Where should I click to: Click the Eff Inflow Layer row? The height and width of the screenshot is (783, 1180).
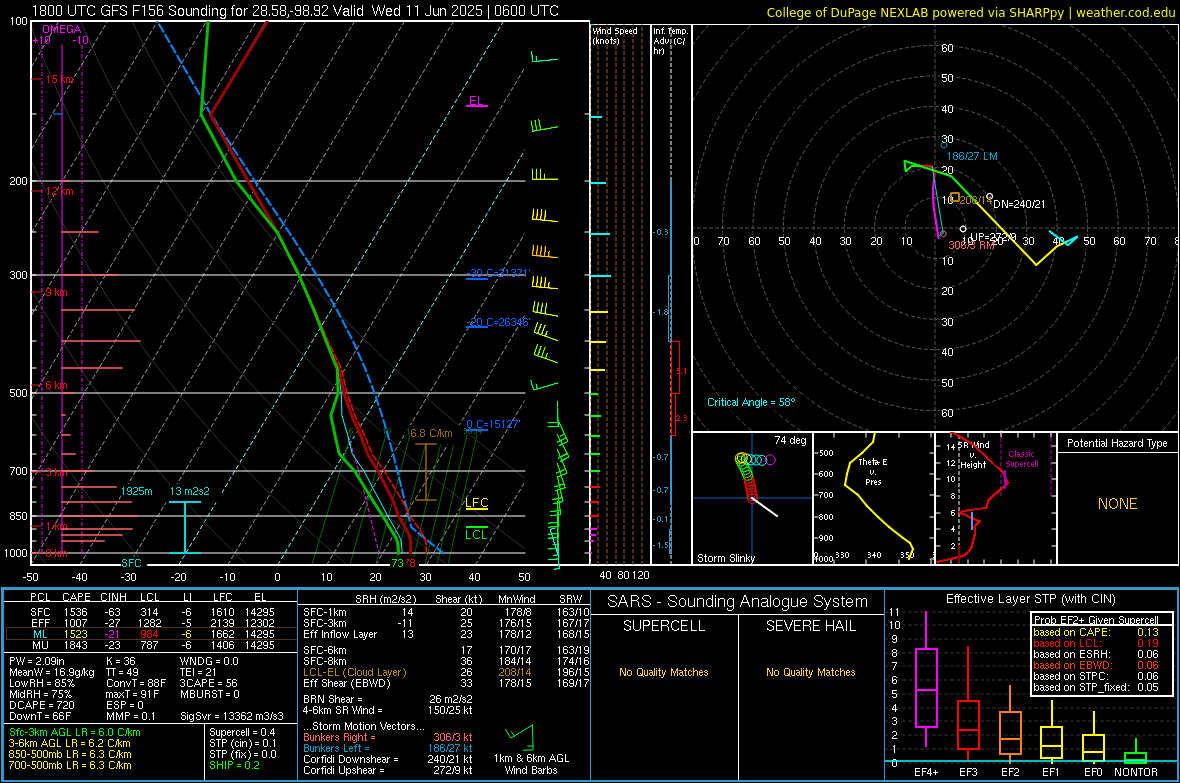(x=446, y=634)
